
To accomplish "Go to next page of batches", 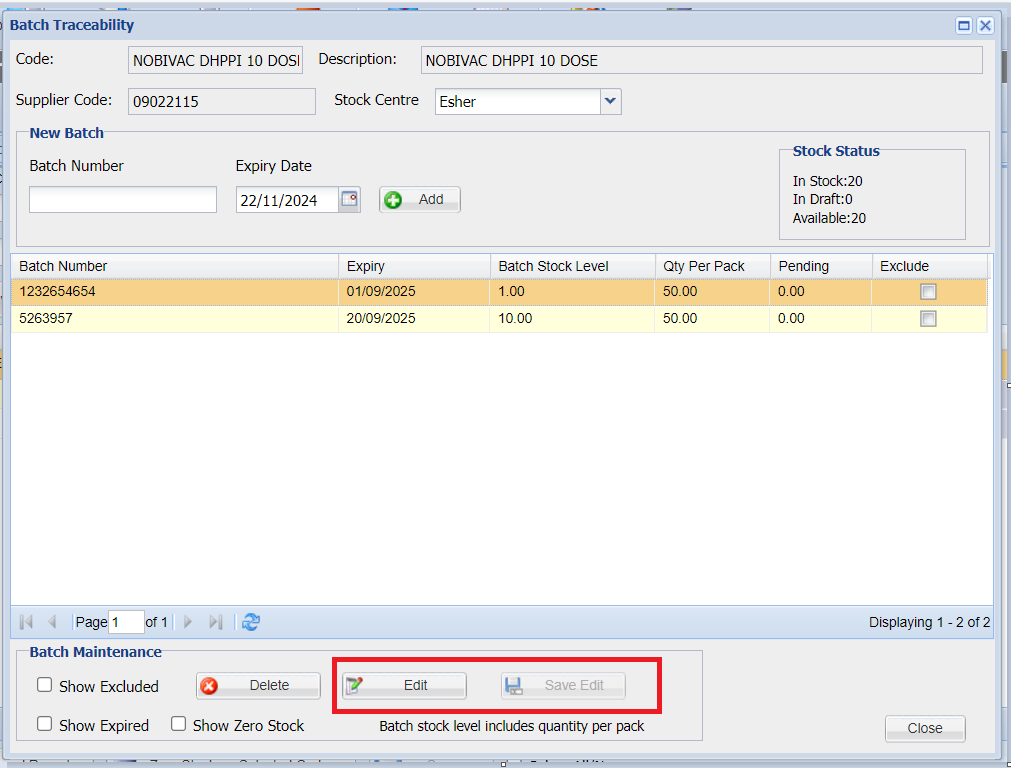I will [x=188, y=622].
